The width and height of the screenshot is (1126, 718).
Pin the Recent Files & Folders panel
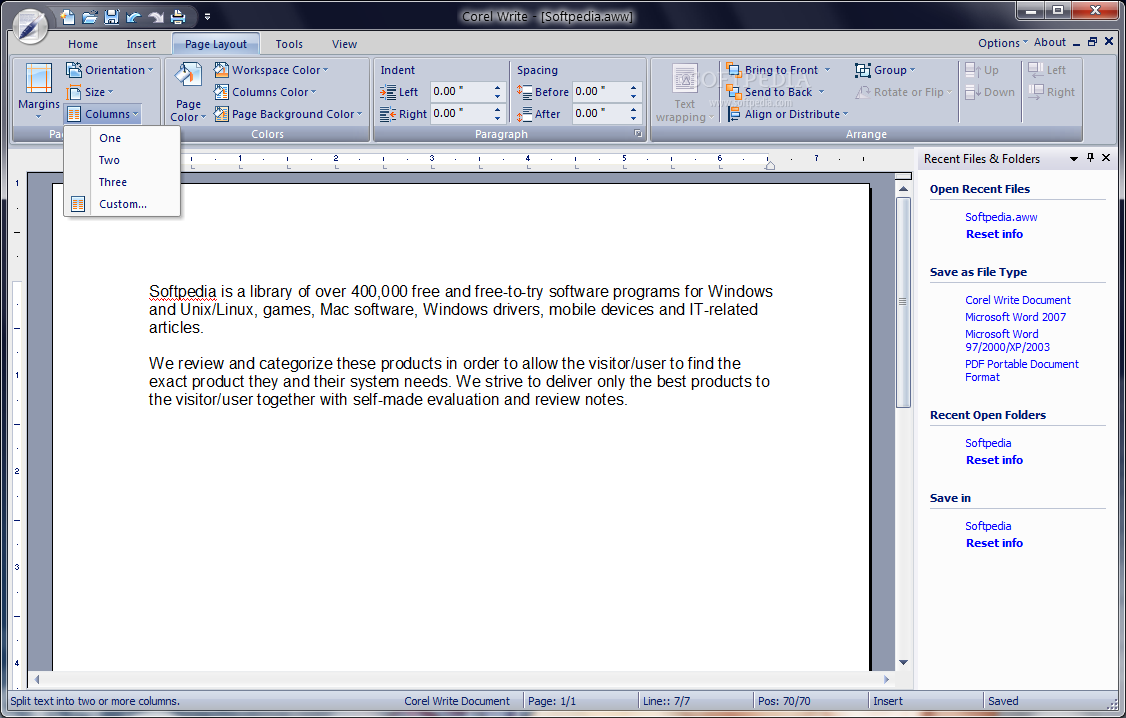(x=1090, y=158)
